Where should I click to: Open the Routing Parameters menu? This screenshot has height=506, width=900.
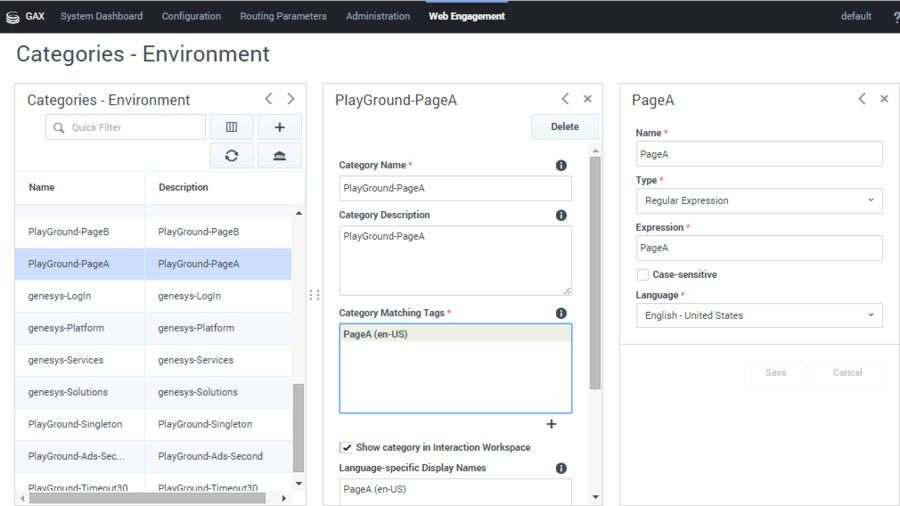tap(283, 16)
